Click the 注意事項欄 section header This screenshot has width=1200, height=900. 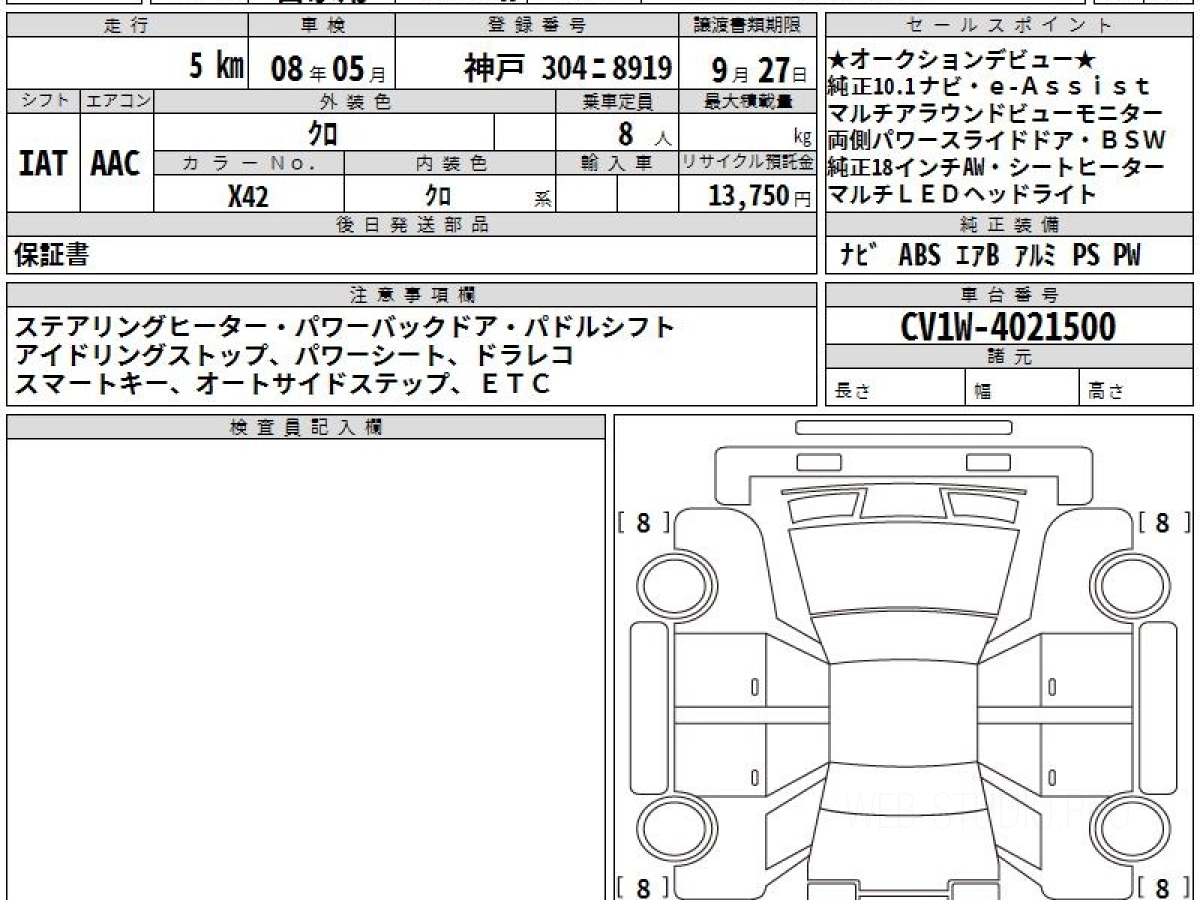tap(411, 295)
